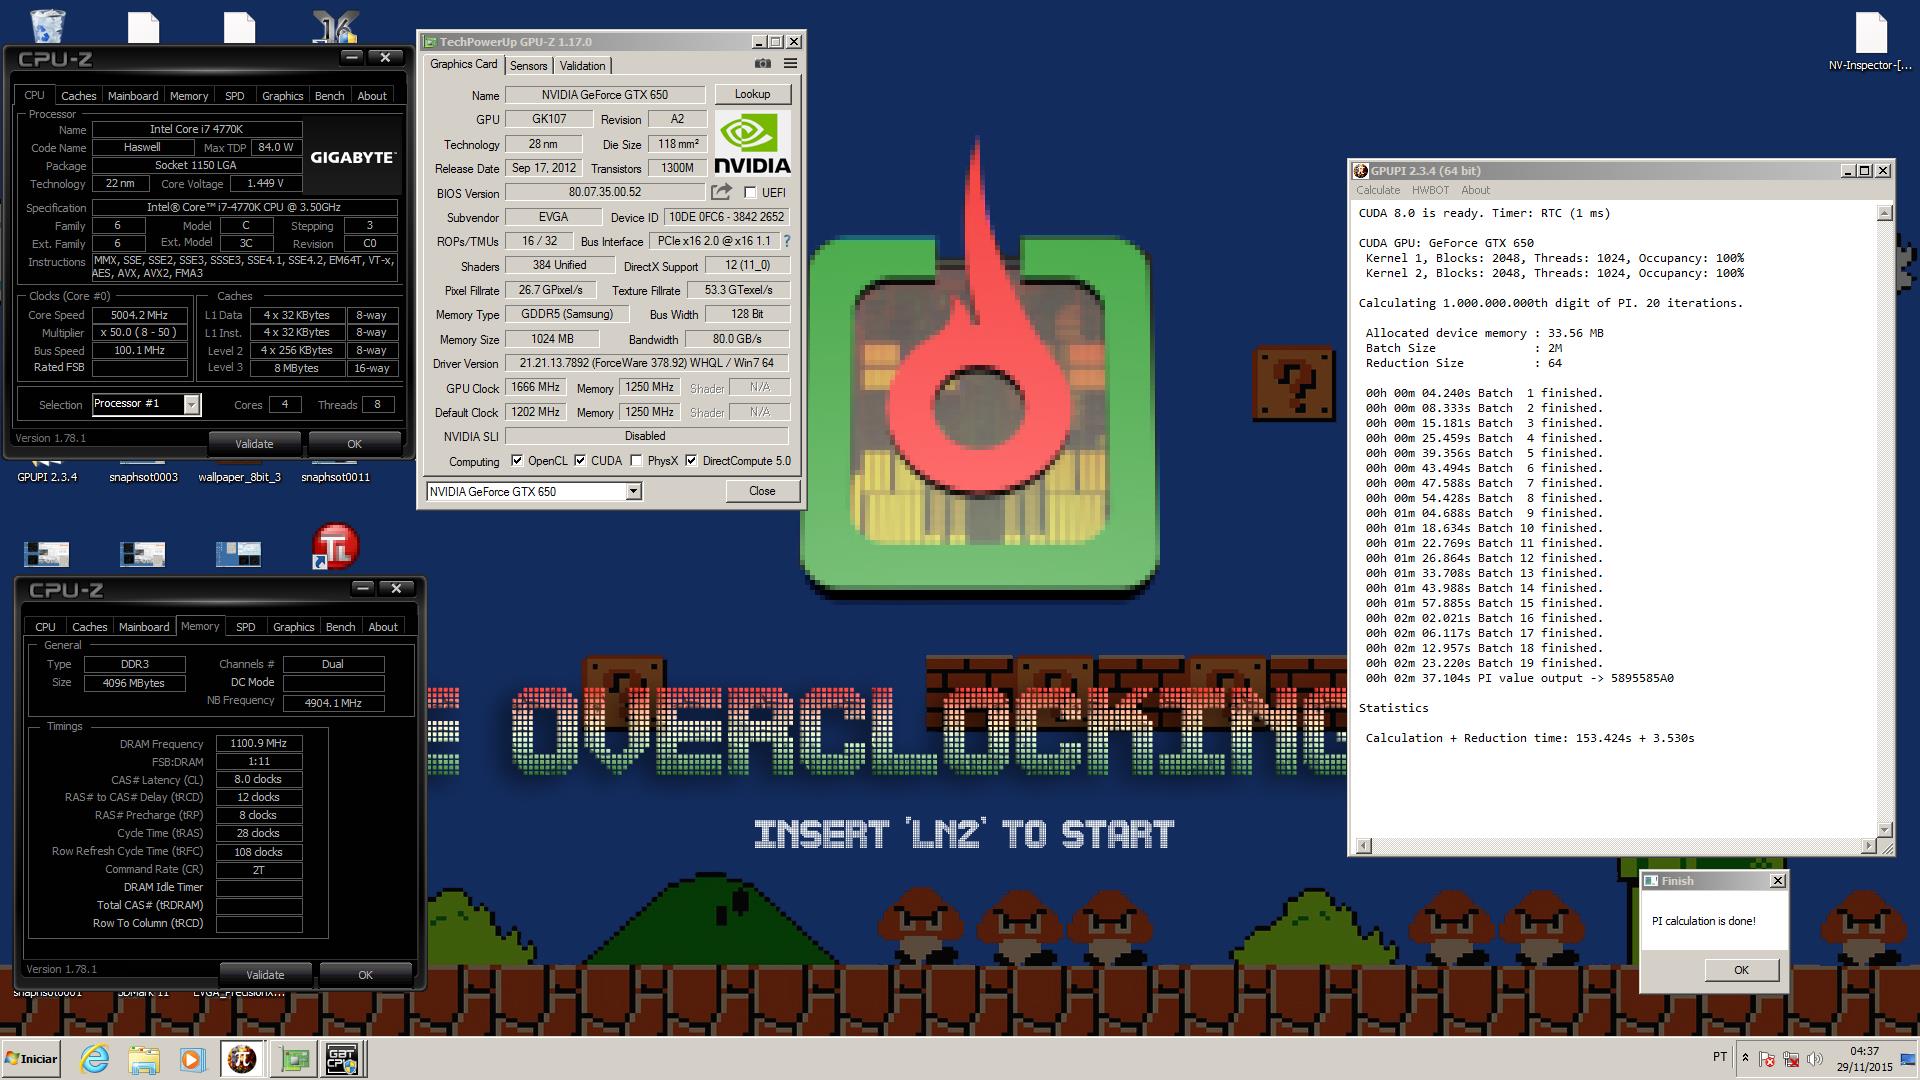Click the red TL shortcut desktop icon
Image resolution: width=1920 pixels, height=1080 pixels.
[335, 547]
